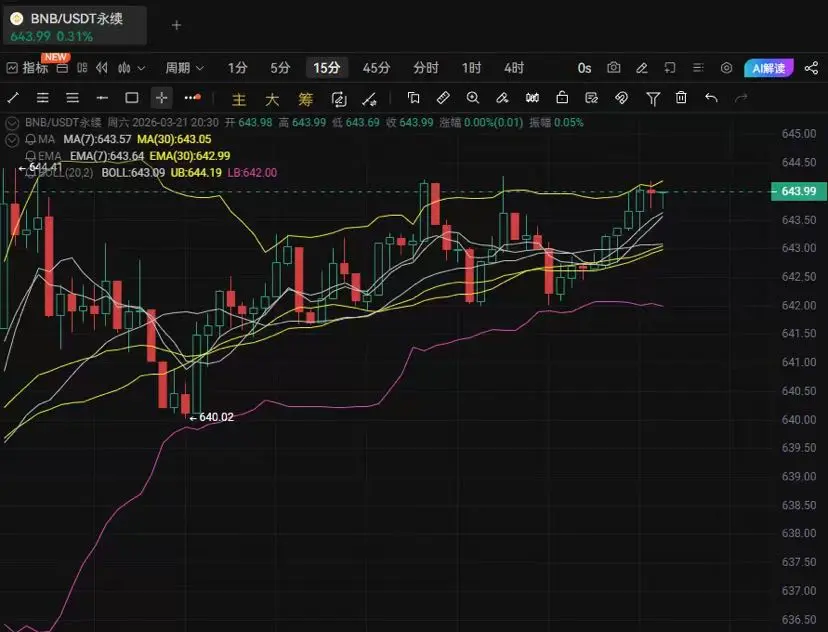Switch to the 5分 timeframe

click(x=280, y=68)
